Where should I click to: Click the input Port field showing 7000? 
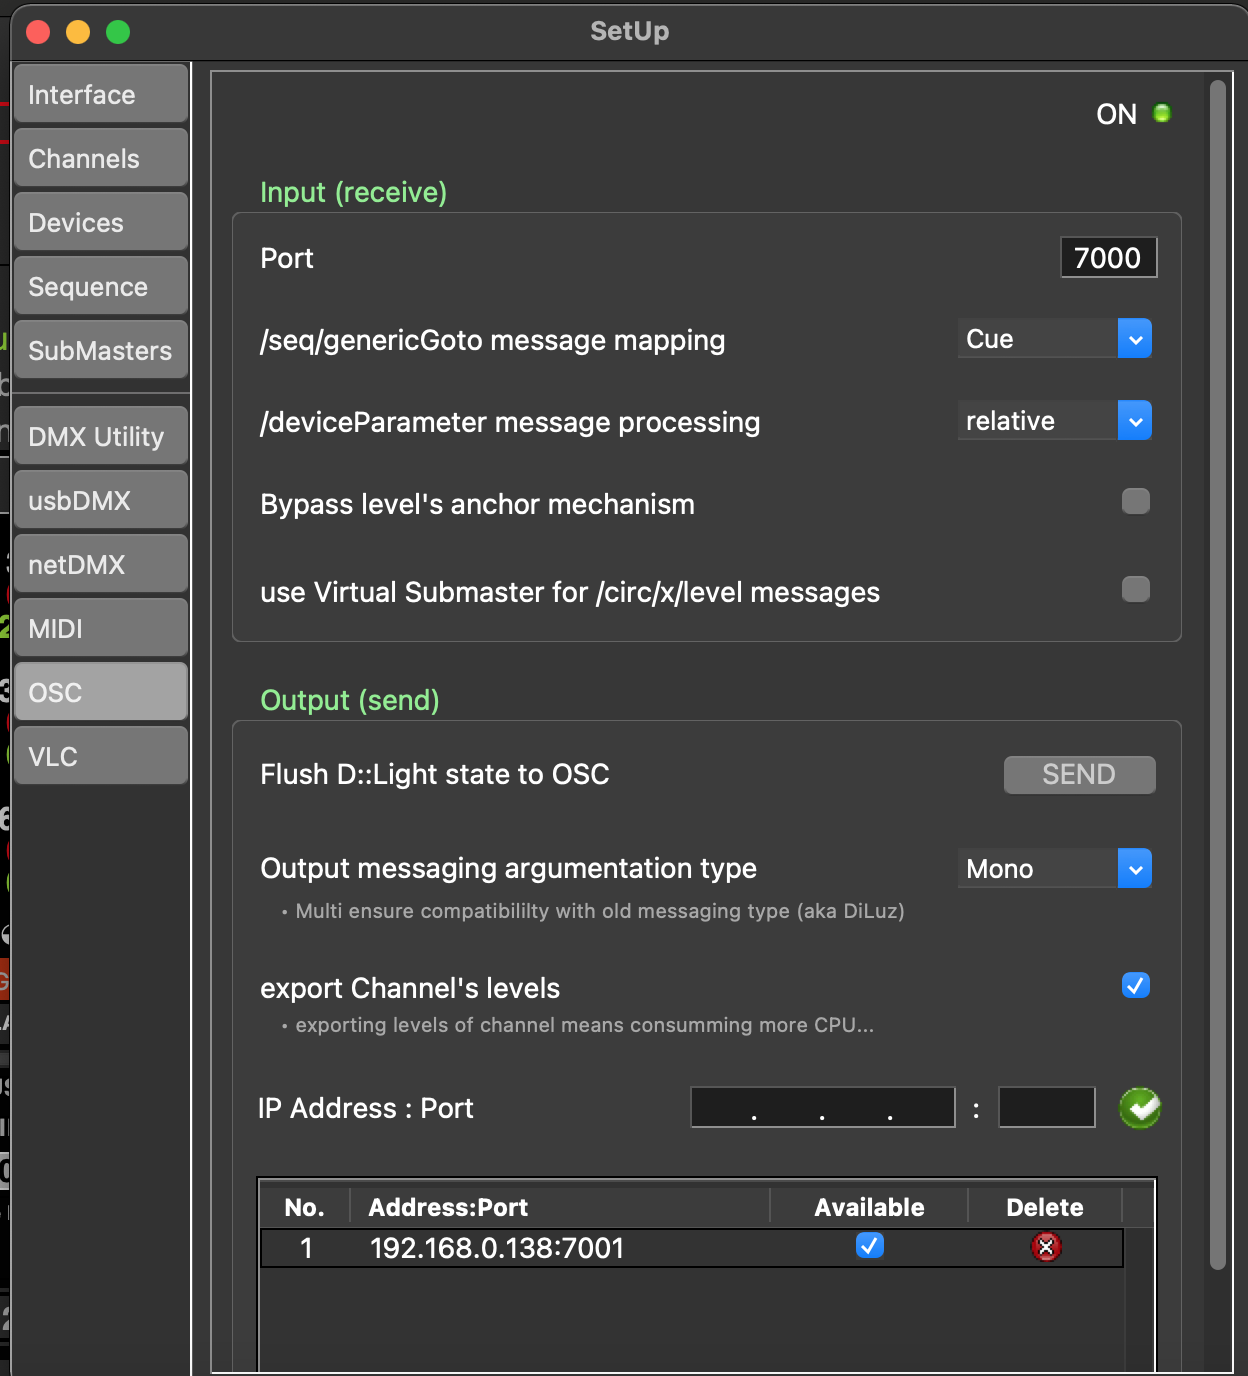coord(1107,258)
